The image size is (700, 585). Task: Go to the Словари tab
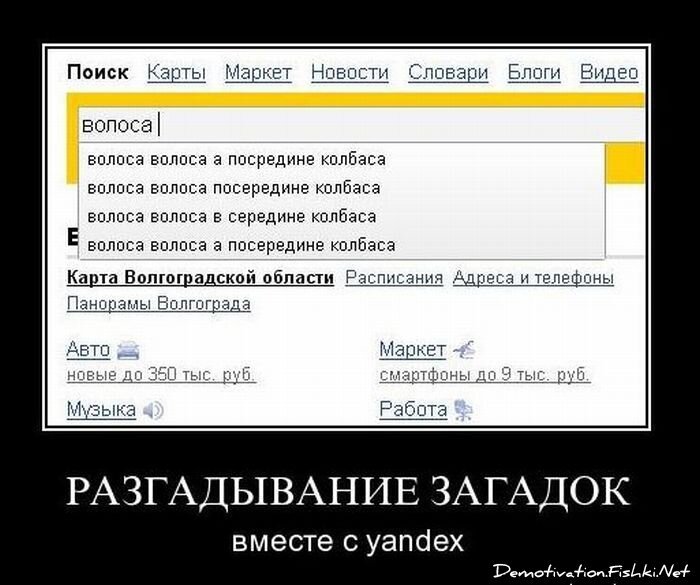tap(447, 72)
